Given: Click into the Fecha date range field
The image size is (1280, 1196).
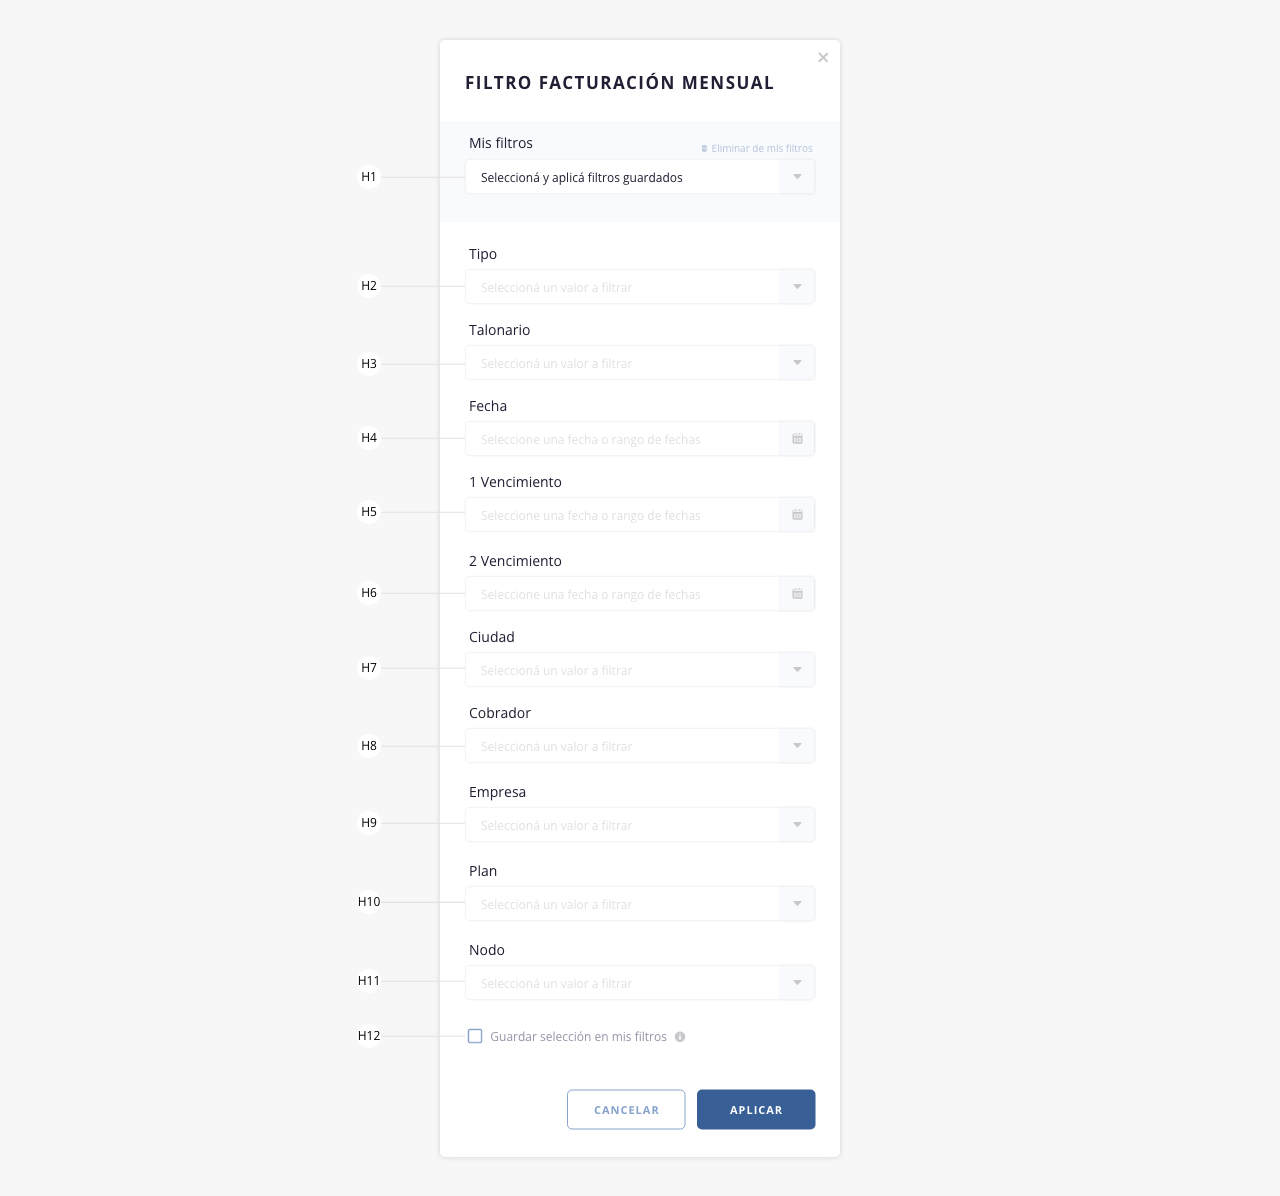Looking at the screenshot, I should coord(622,439).
